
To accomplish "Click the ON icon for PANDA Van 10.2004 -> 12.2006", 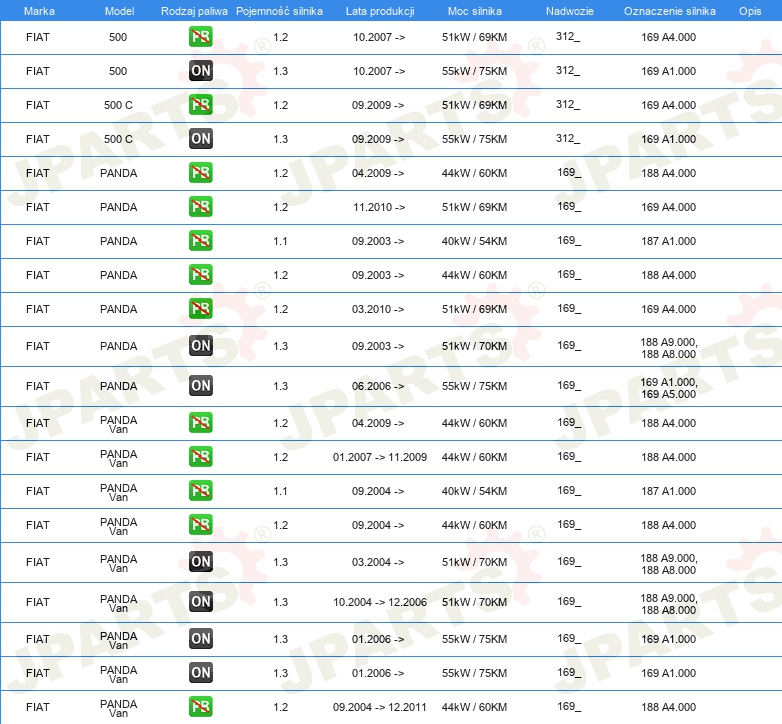I will click(200, 601).
